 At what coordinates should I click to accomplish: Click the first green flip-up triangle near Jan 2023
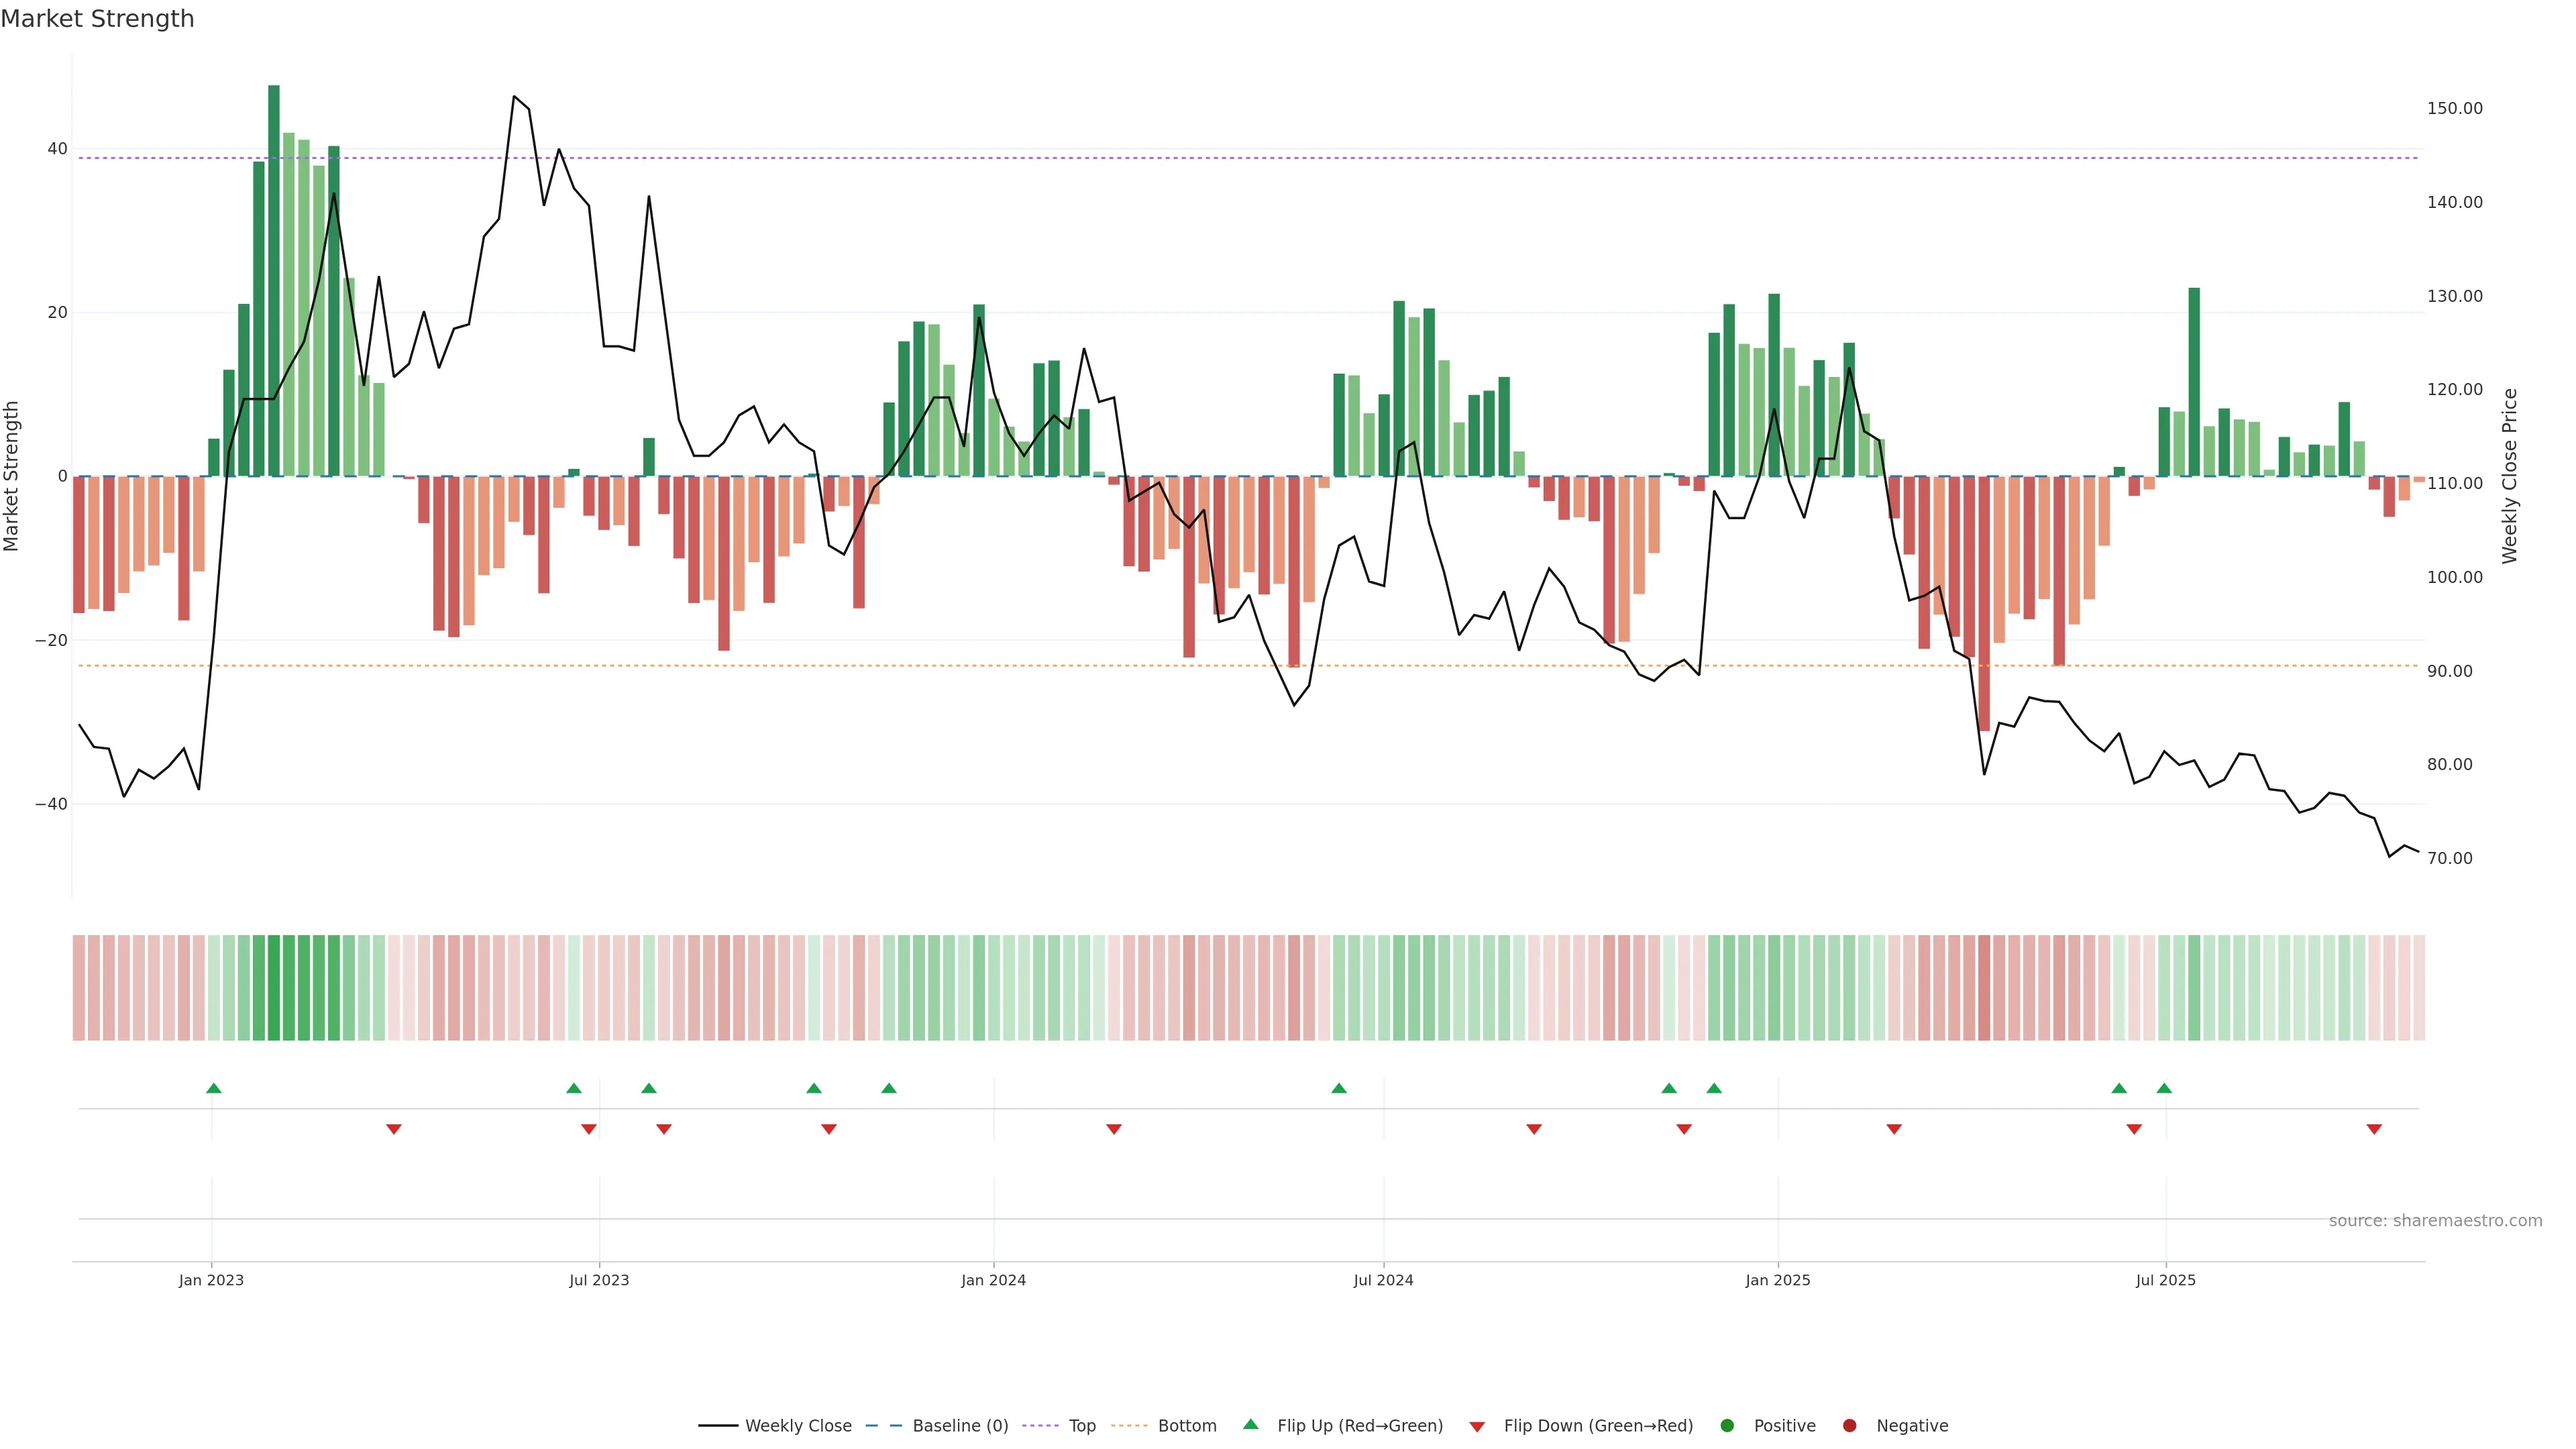pyautogui.click(x=213, y=1088)
